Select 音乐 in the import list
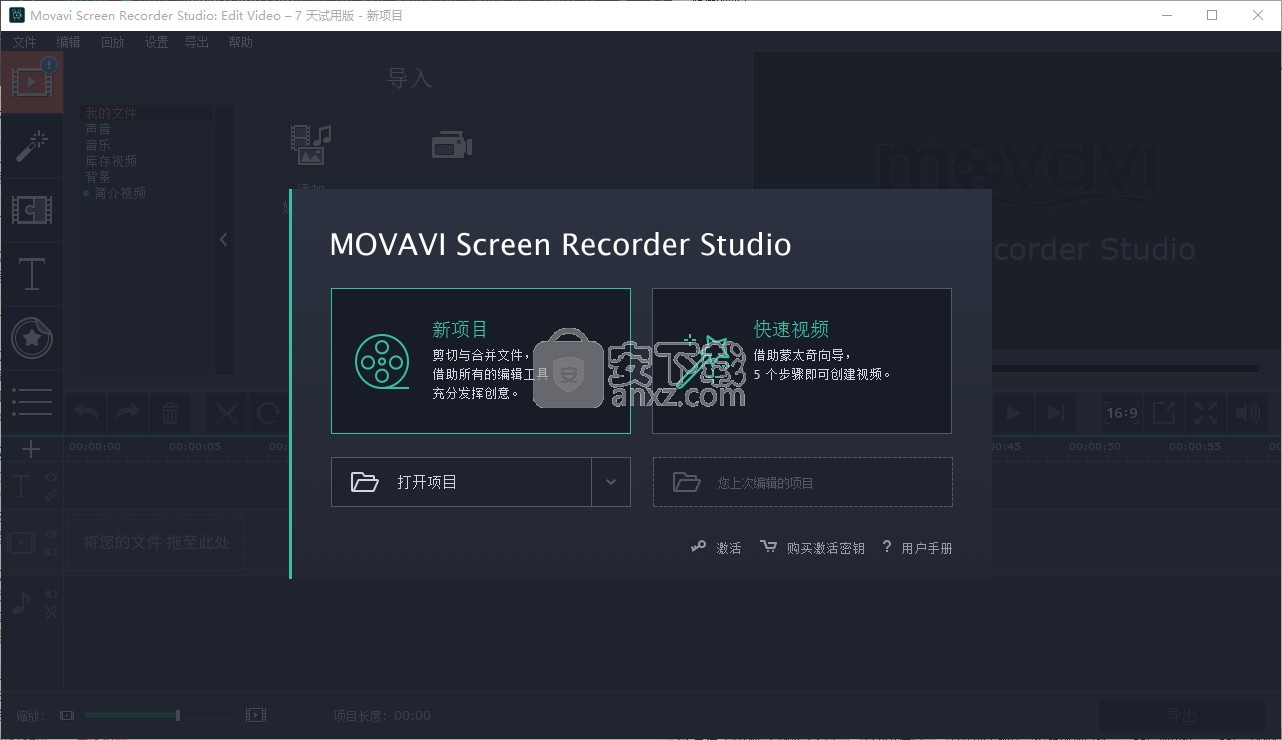Image resolution: width=1282 pixels, height=740 pixels. coord(98,145)
